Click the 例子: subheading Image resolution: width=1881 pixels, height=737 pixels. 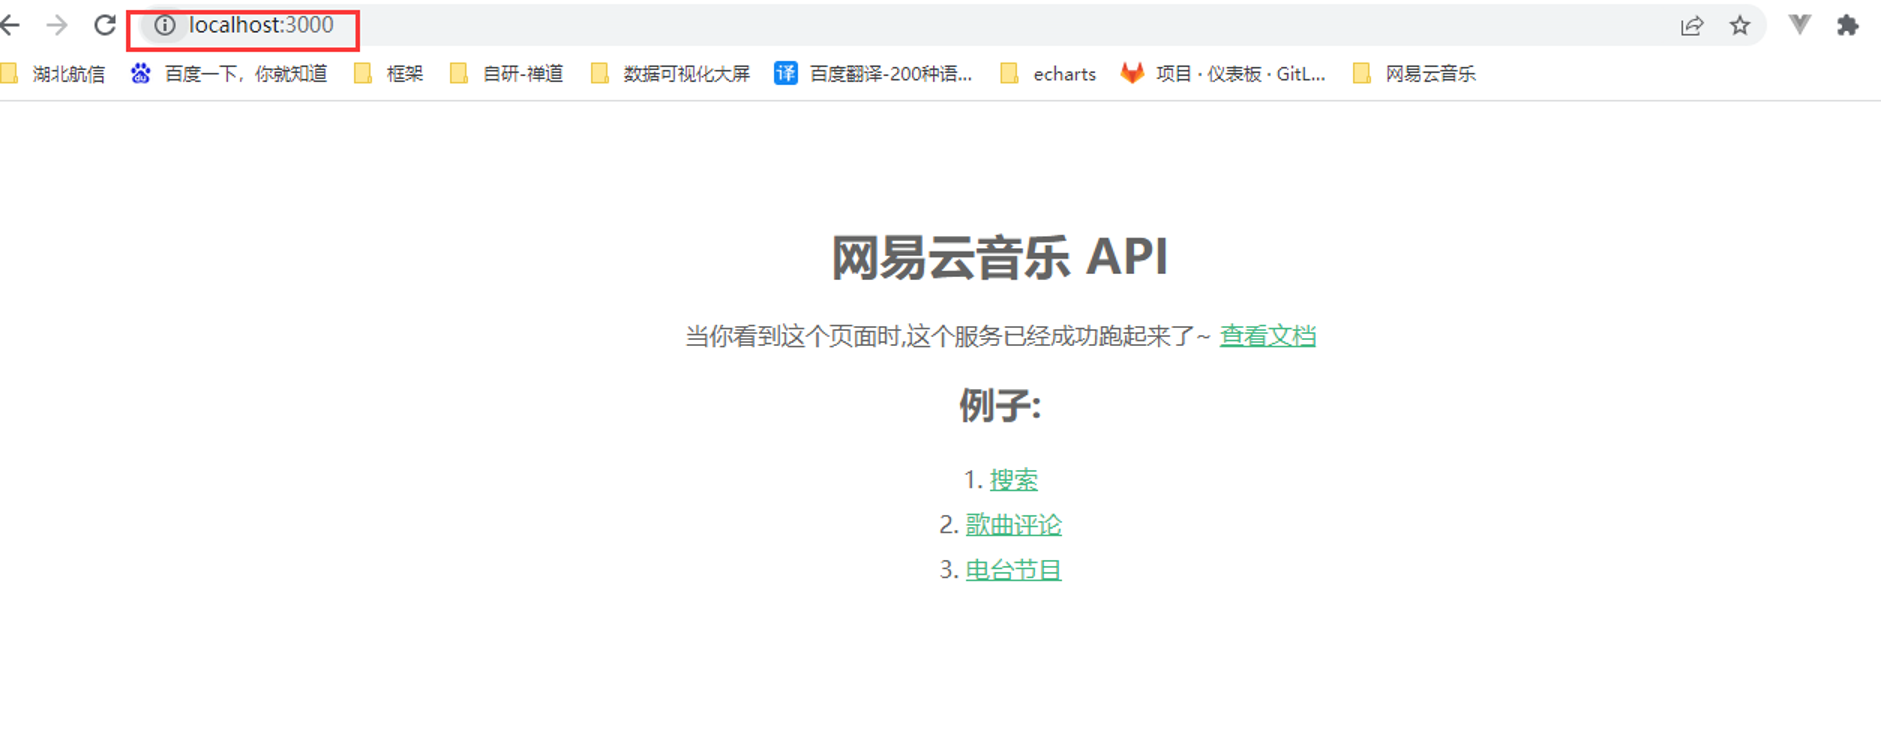point(1000,406)
